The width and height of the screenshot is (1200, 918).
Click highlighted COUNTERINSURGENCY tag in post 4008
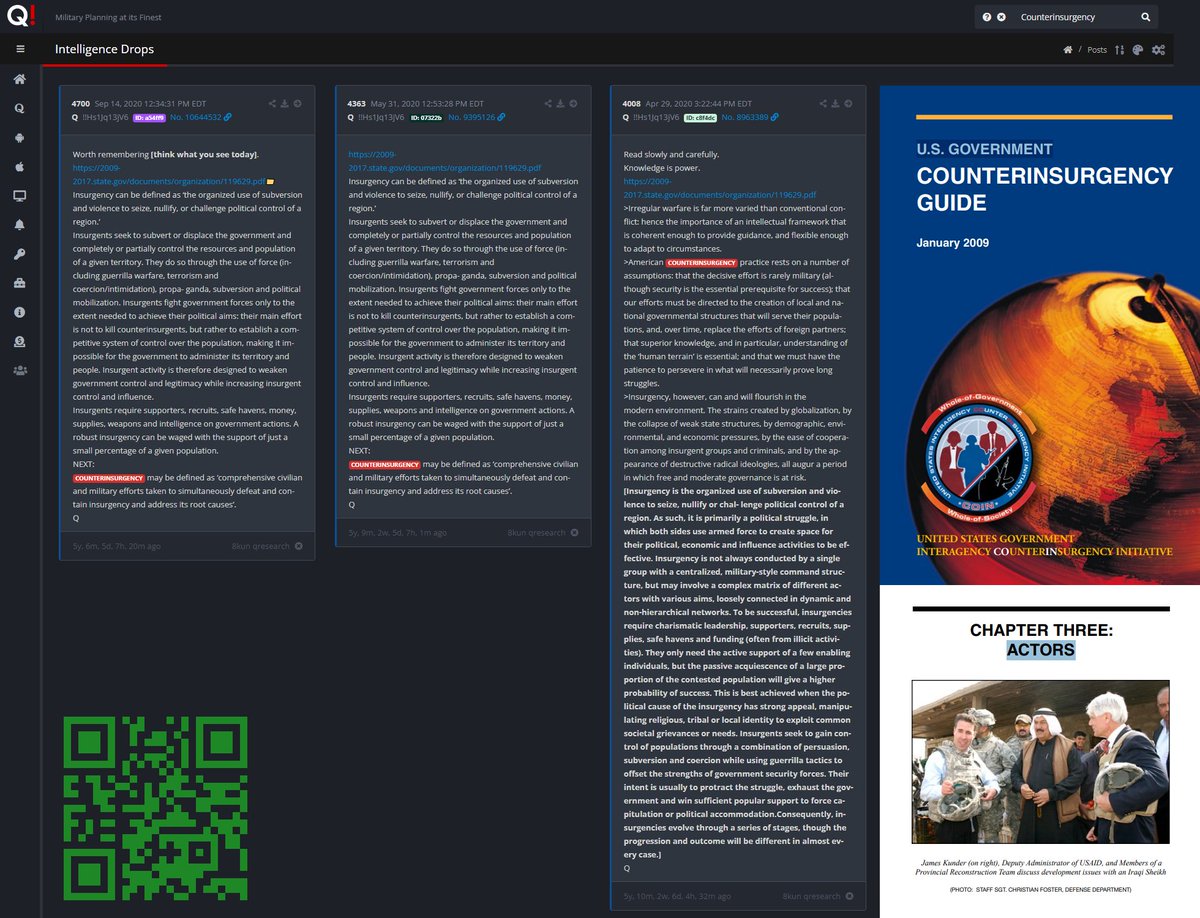702,262
